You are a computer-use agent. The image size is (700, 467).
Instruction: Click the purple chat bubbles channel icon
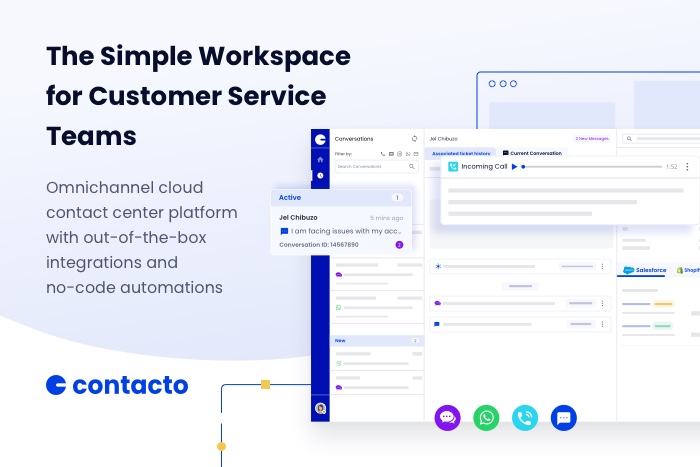coord(447,418)
